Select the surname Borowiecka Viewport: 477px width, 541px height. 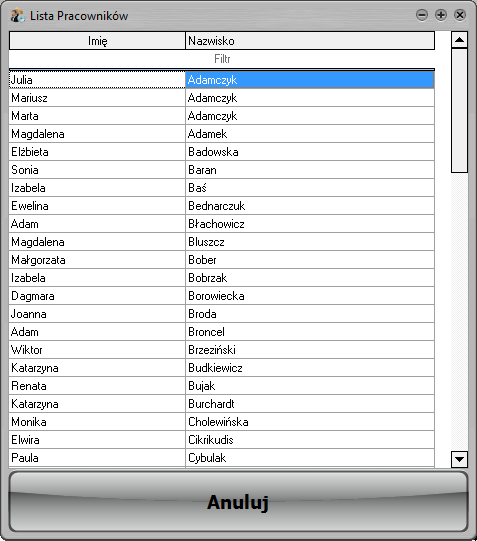[310, 296]
